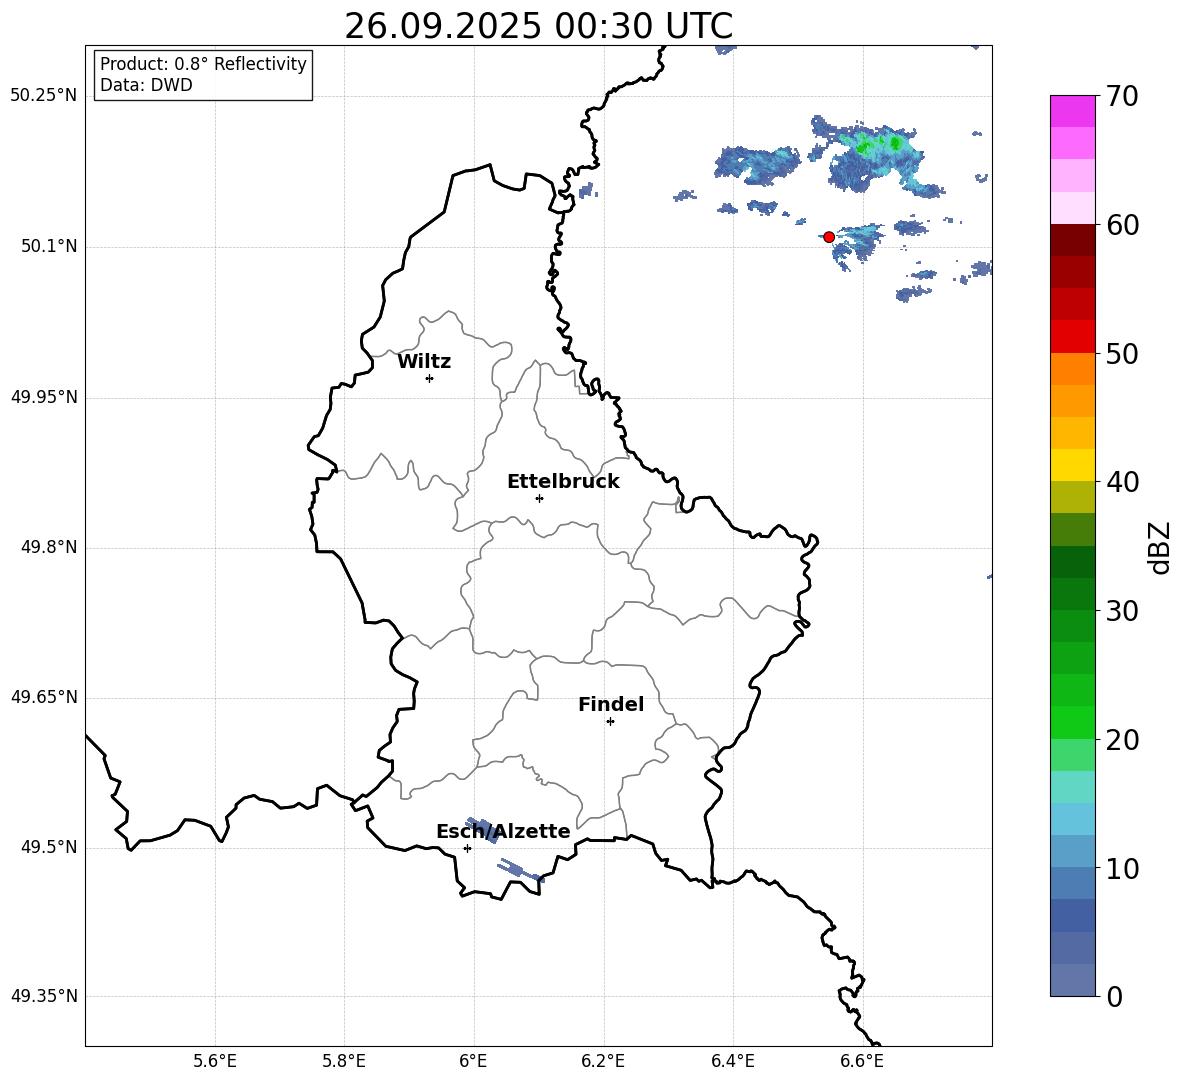
Task: Click the magenta top segment of colorbar
Action: pyautogui.click(x=1072, y=111)
